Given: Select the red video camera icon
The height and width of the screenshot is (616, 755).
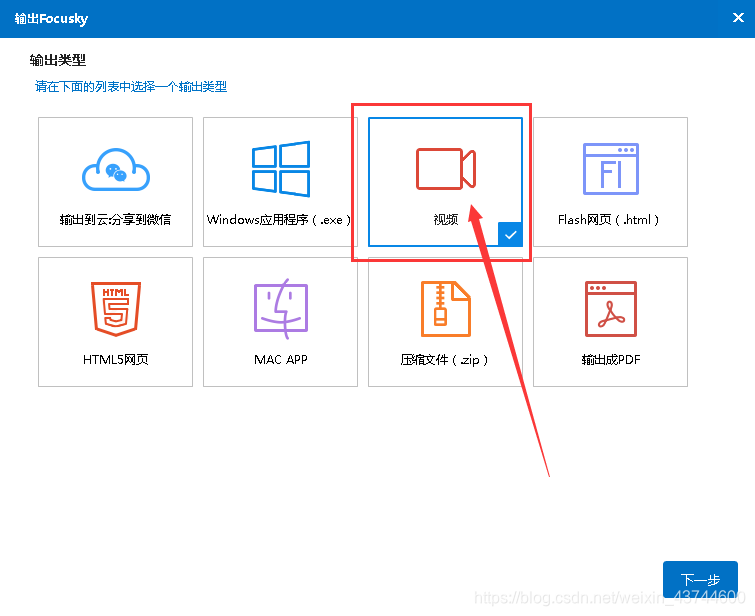Looking at the screenshot, I should tap(446, 169).
